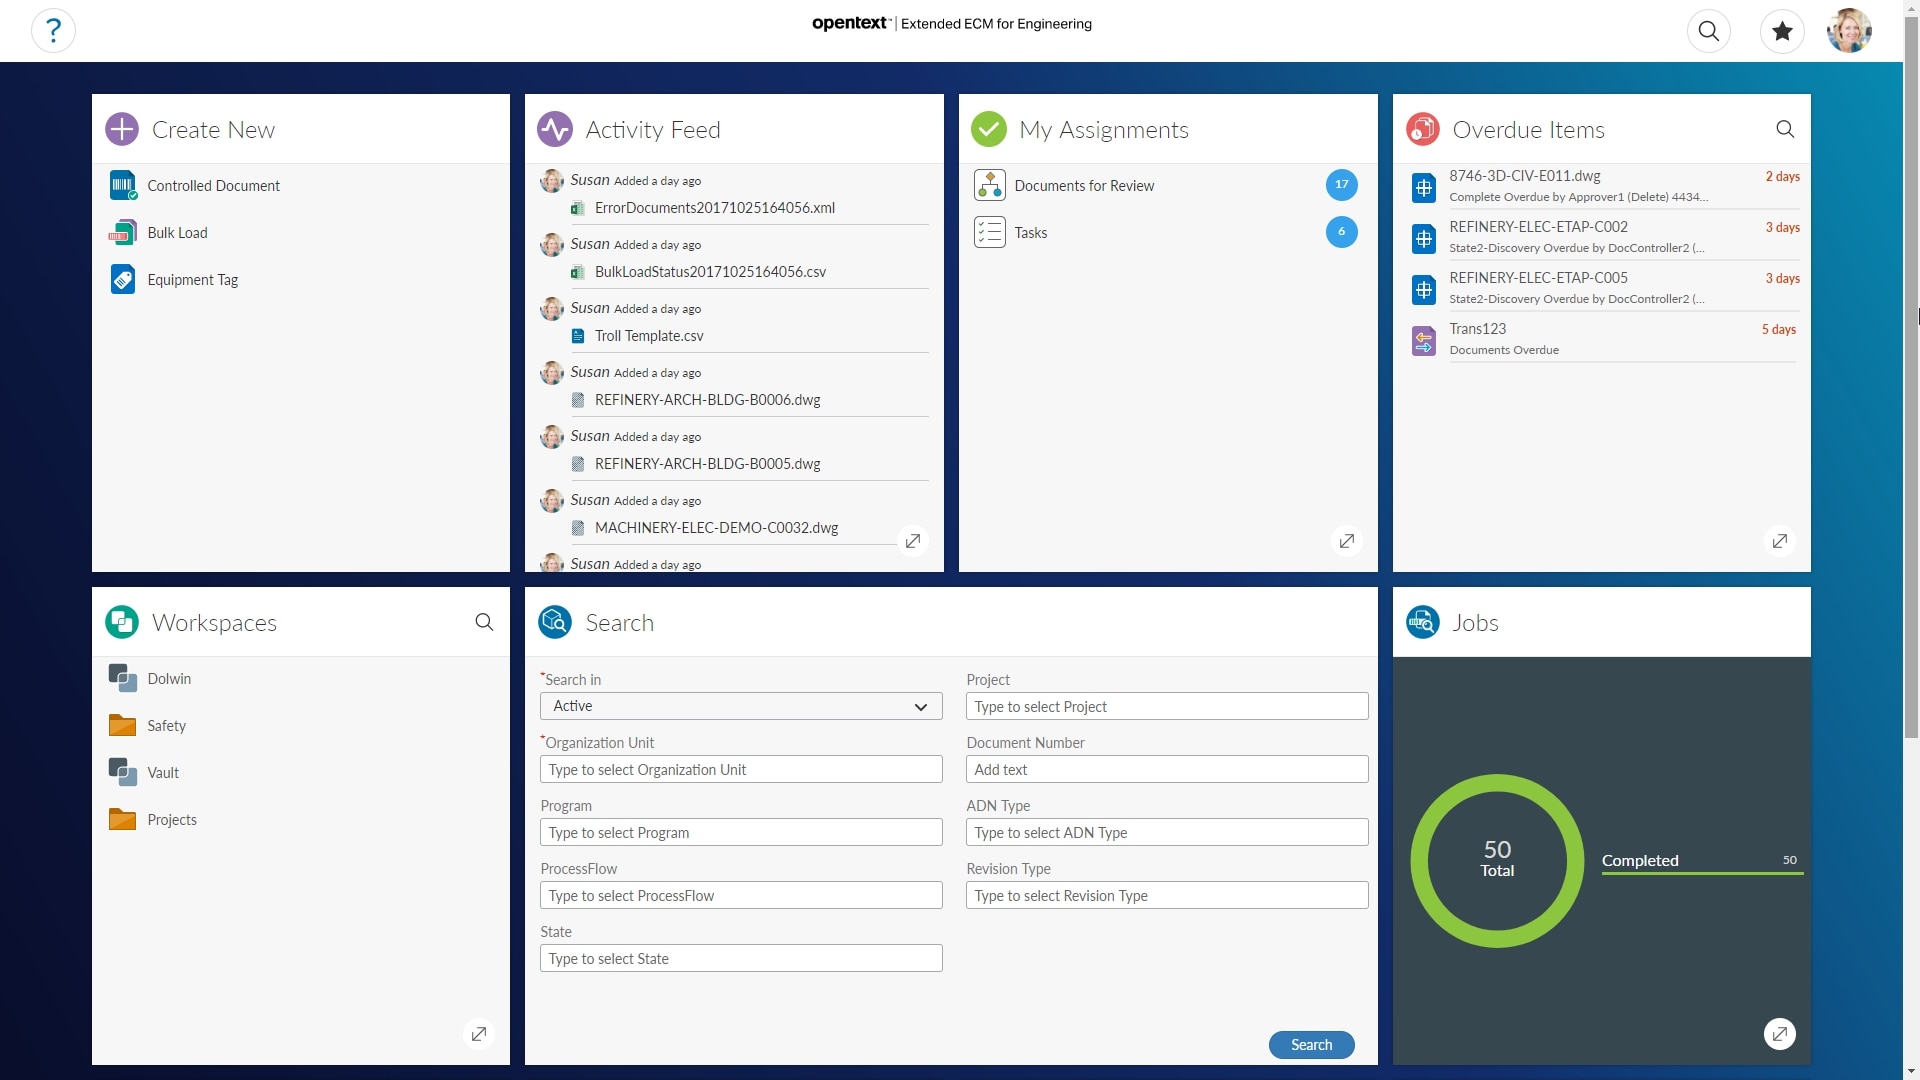Expand the Activity Feed panel
The height and width of the screenshot is (1080, 1920).
pyautogui.click(x=913, y=540)
